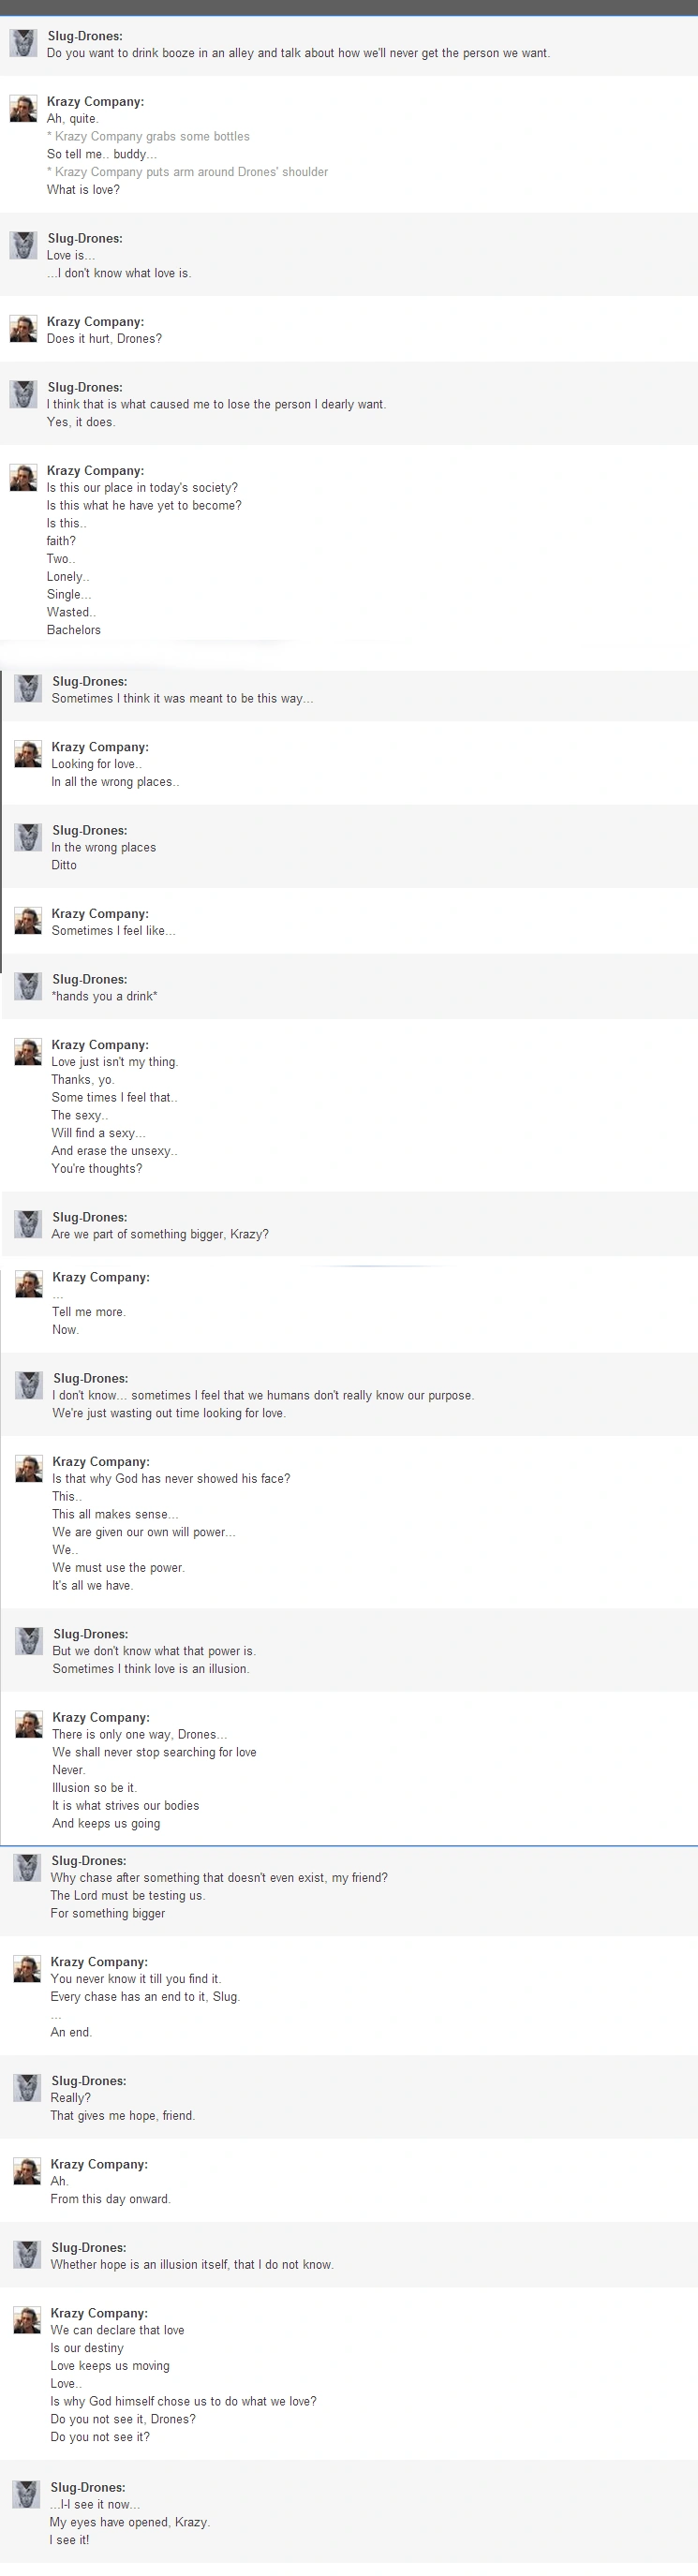Screen dimensions: 698x2576
Task: Click Krazy Company avatar beside "Looking for love.."
Action: [x=28, y=754]
